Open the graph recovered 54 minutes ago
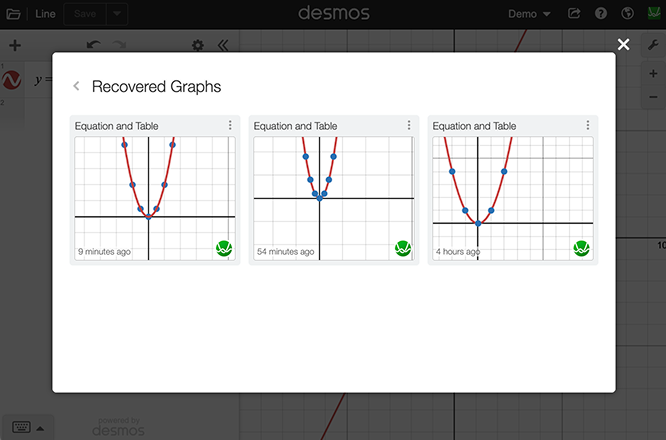This screenshot has width=666, height=440. click(333, 198)
